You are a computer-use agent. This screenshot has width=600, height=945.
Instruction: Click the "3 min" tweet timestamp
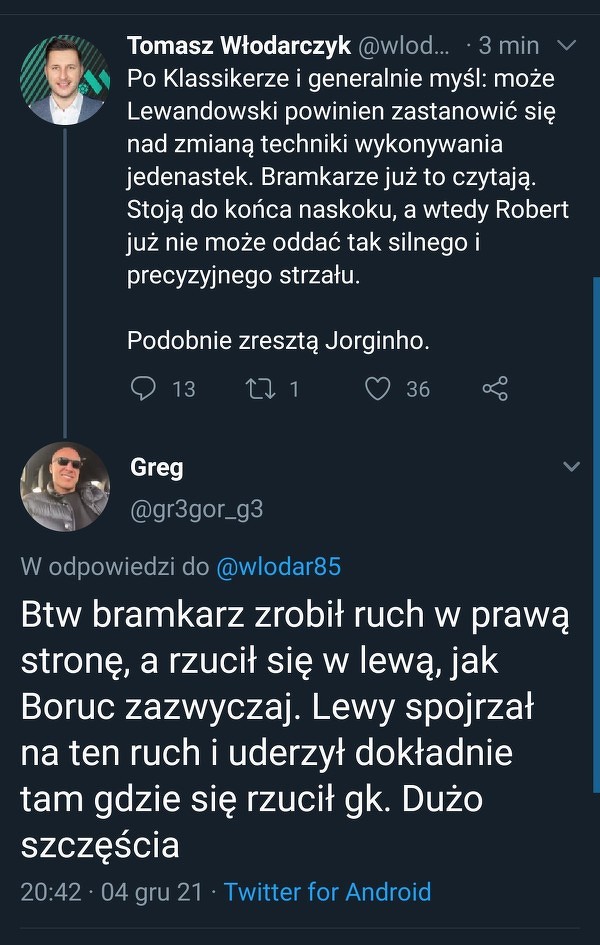coord(508,46)
